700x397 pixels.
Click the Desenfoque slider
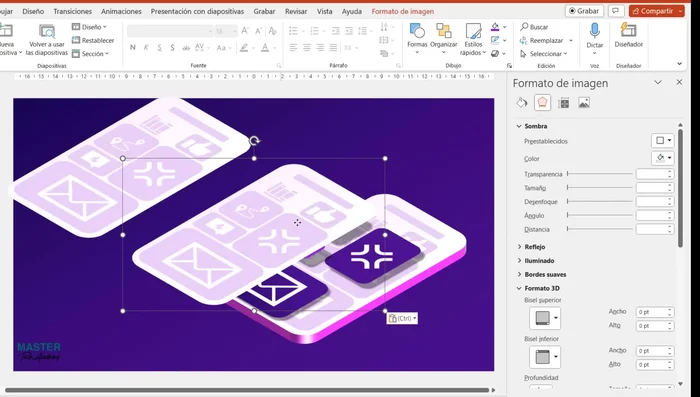(x=600, y=201)
